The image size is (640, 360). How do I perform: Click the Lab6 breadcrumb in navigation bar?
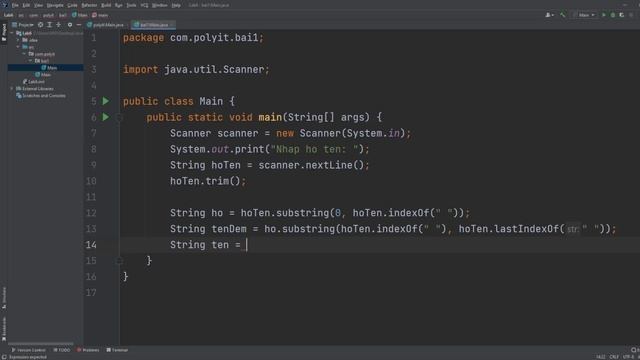[x=8, y=15]
